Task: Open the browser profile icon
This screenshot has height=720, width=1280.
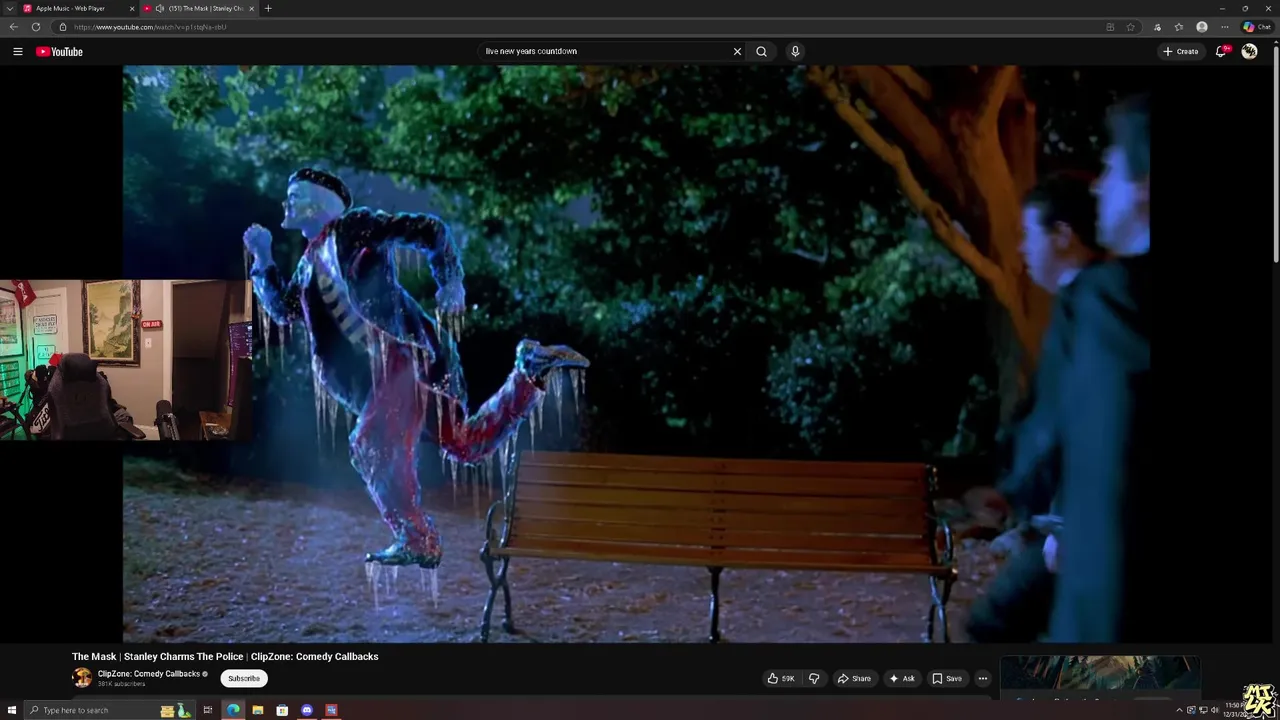Action: (x=1202, y=27)
